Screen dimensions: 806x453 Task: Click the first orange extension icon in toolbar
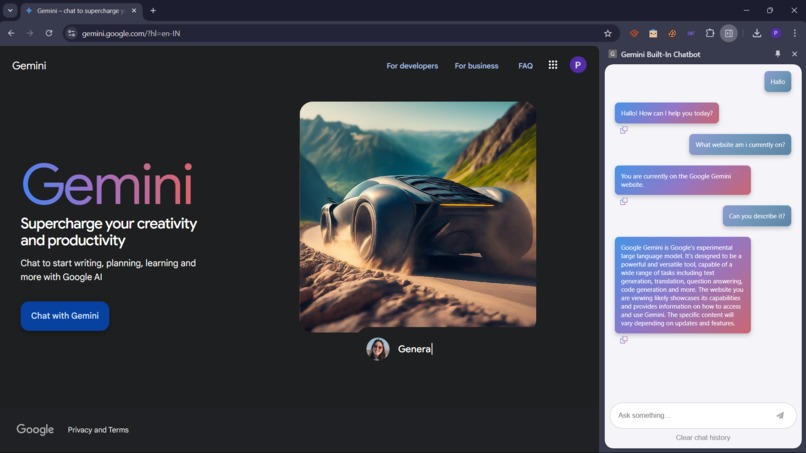tap(634, 33)
